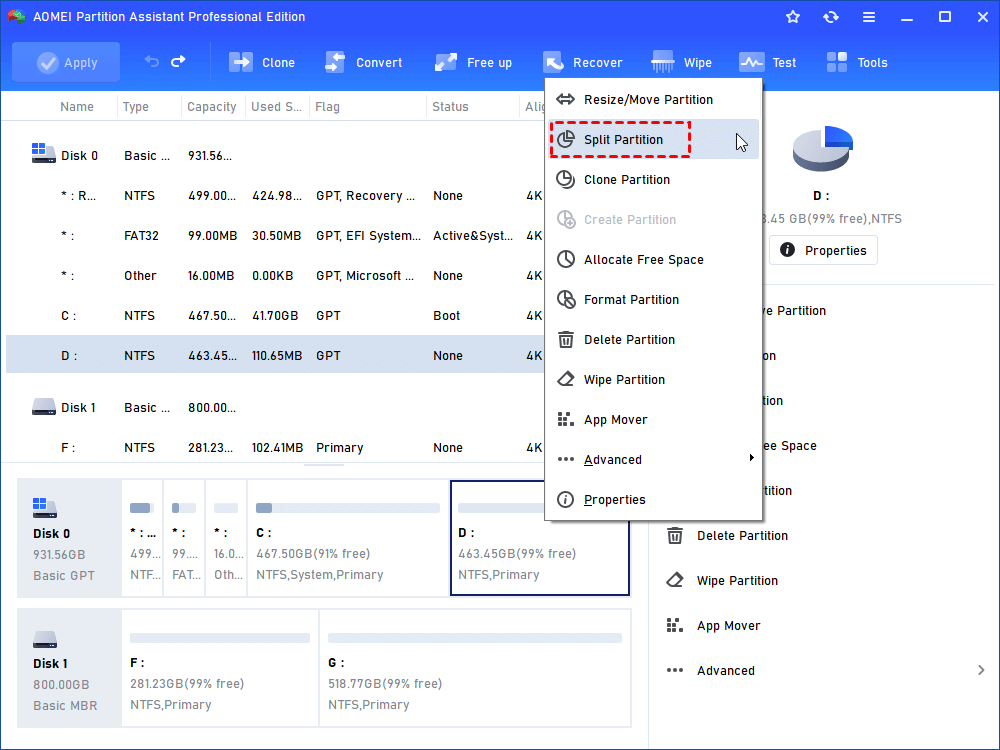The image size is (1000, 750).
Task: Select the Recovery NTFS partition row
Action: [275, 195]
